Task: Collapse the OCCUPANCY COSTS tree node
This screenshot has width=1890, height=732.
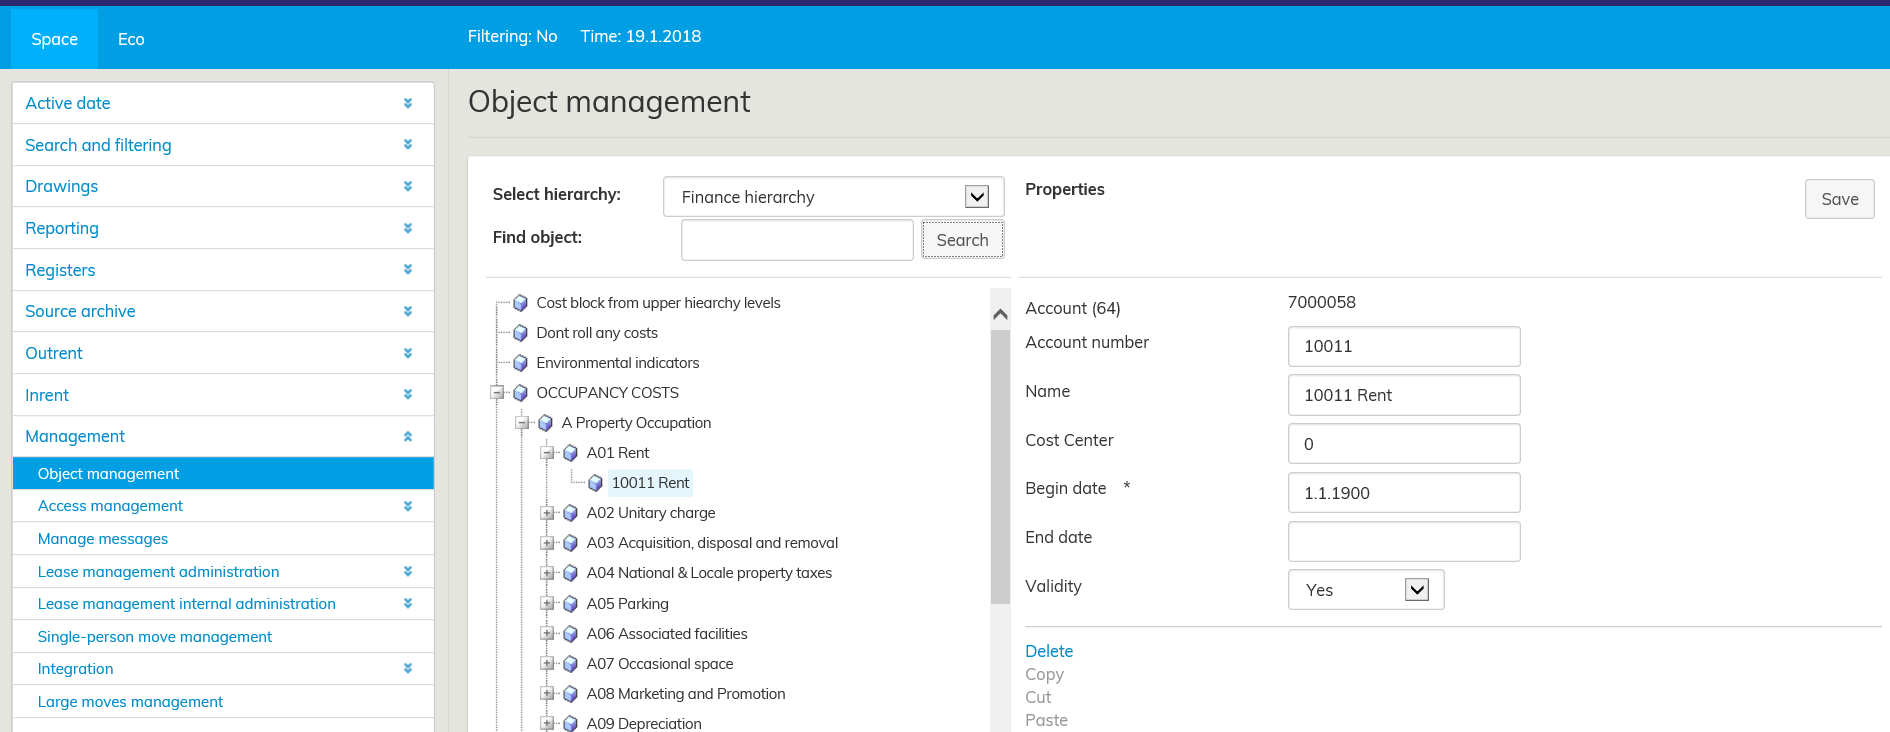Action: (497, 393)
